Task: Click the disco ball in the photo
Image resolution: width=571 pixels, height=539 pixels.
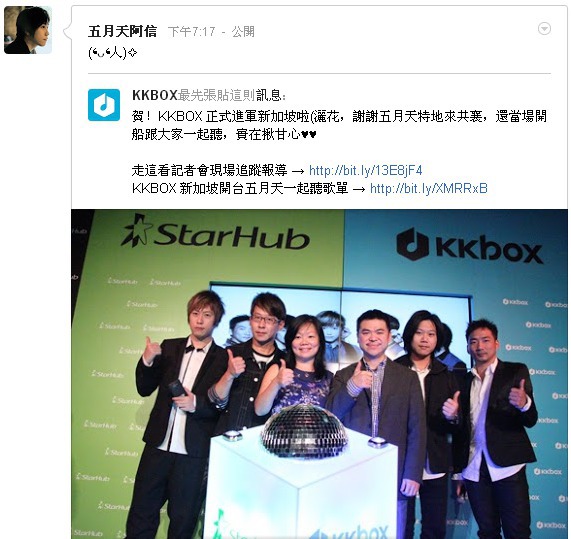Action: pos(304,430)
